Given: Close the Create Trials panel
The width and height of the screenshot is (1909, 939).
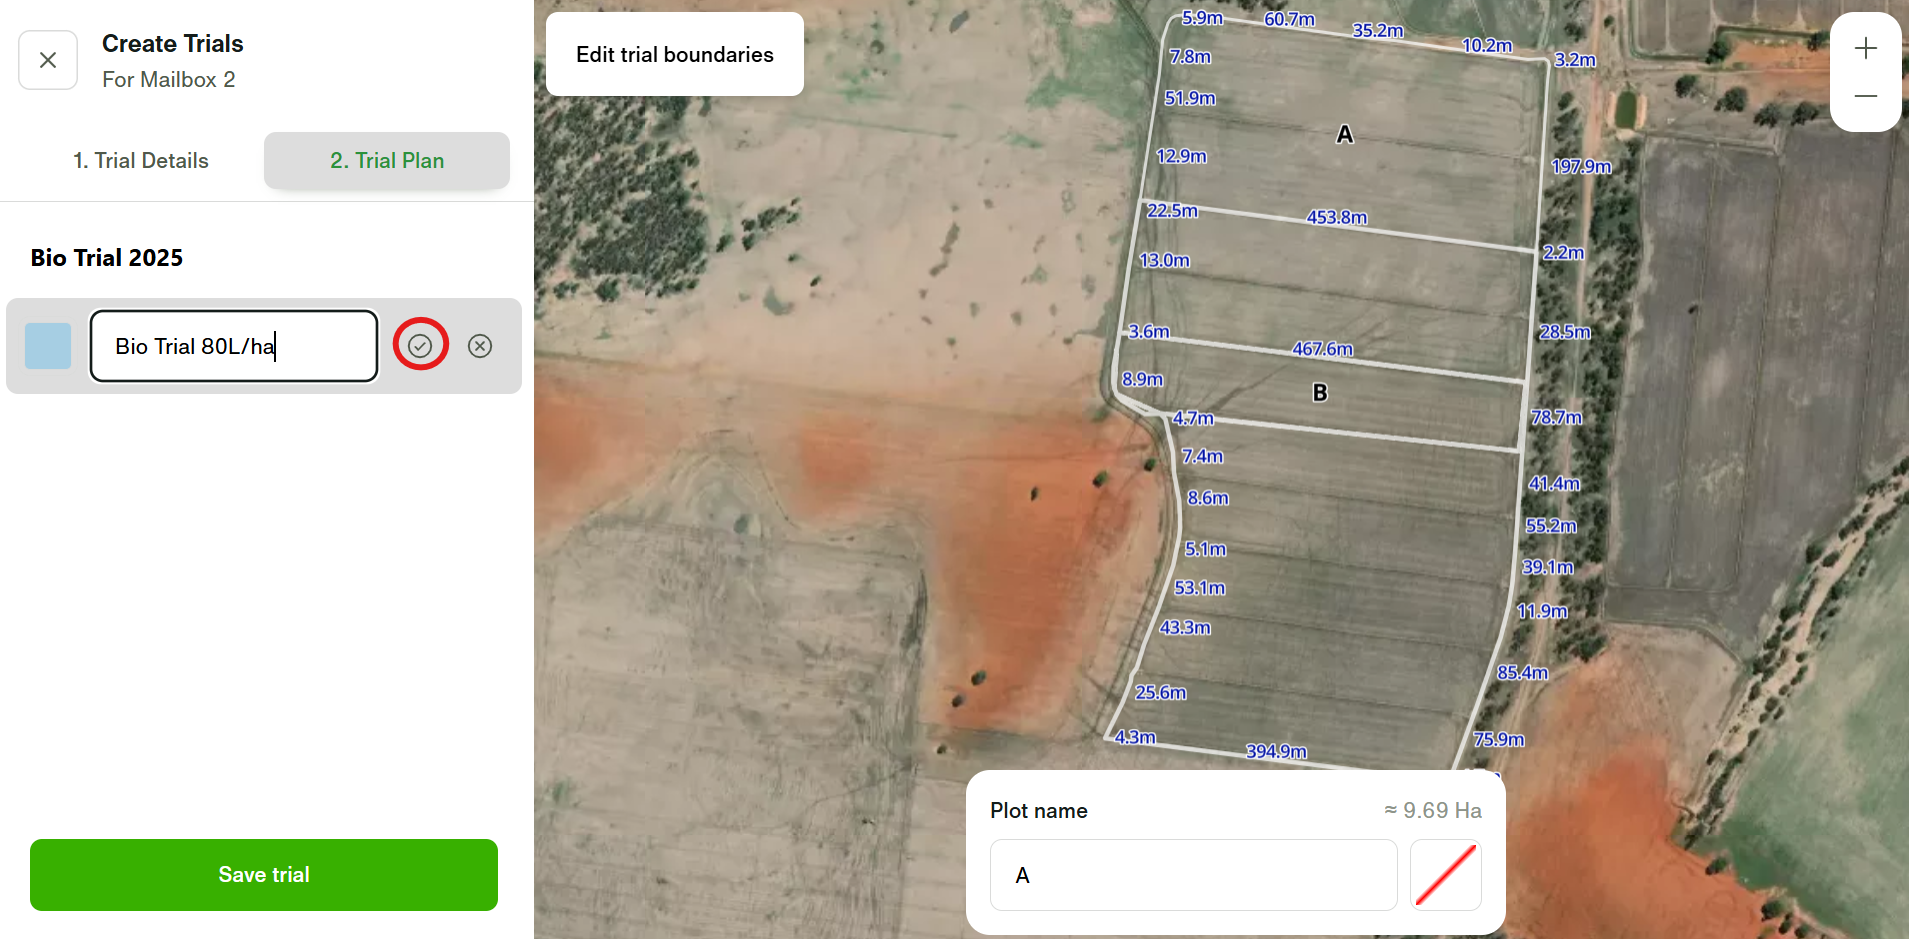Looking at the screenshot, I should coord(48,60).
